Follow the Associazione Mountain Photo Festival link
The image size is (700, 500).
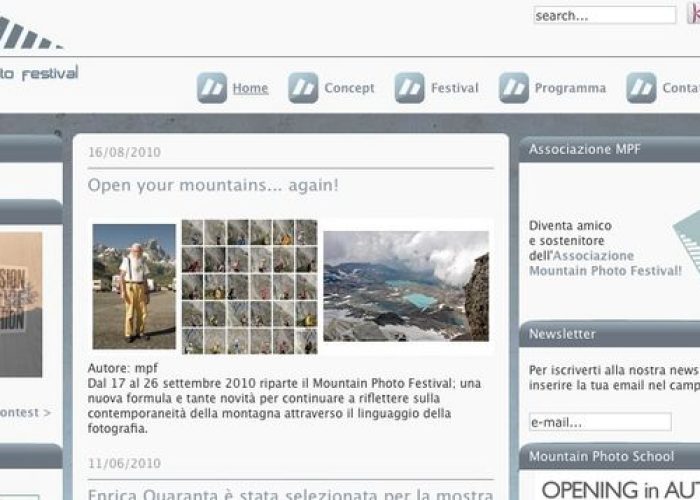(605, 263)
